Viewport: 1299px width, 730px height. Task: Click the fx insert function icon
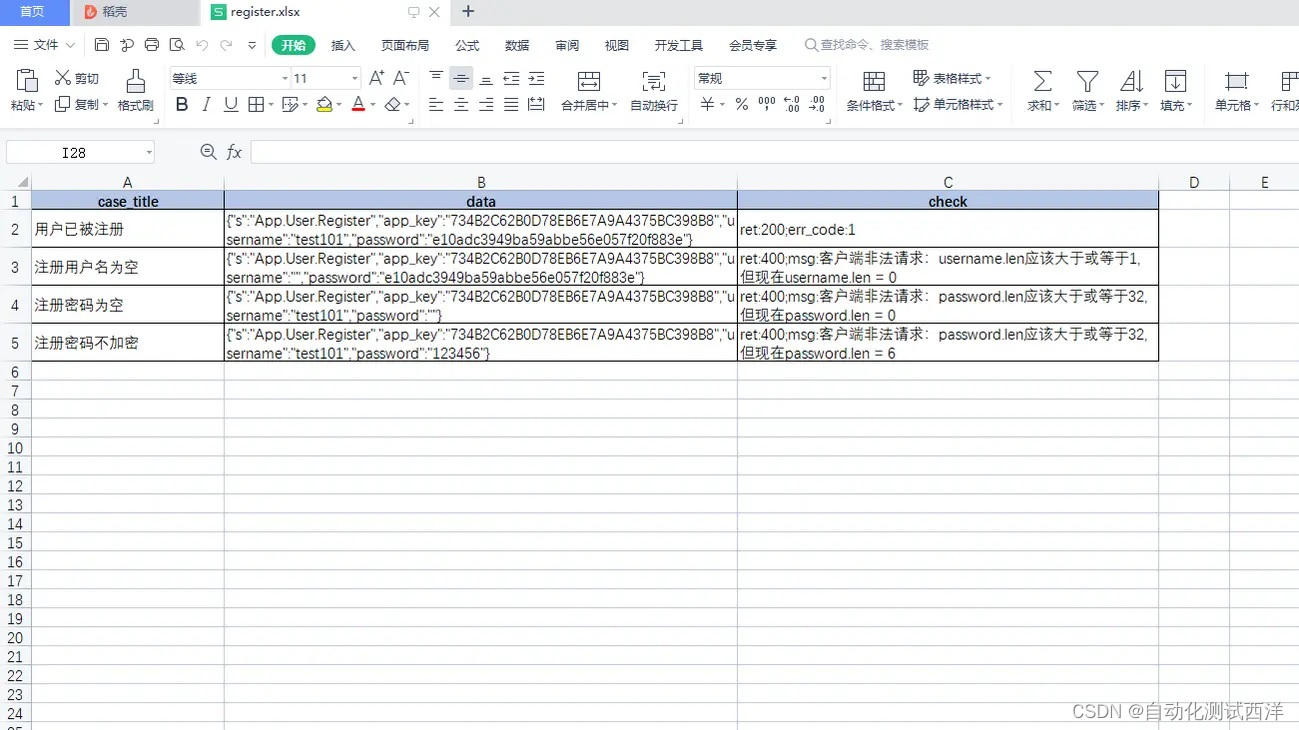click(x=234, y=152)
